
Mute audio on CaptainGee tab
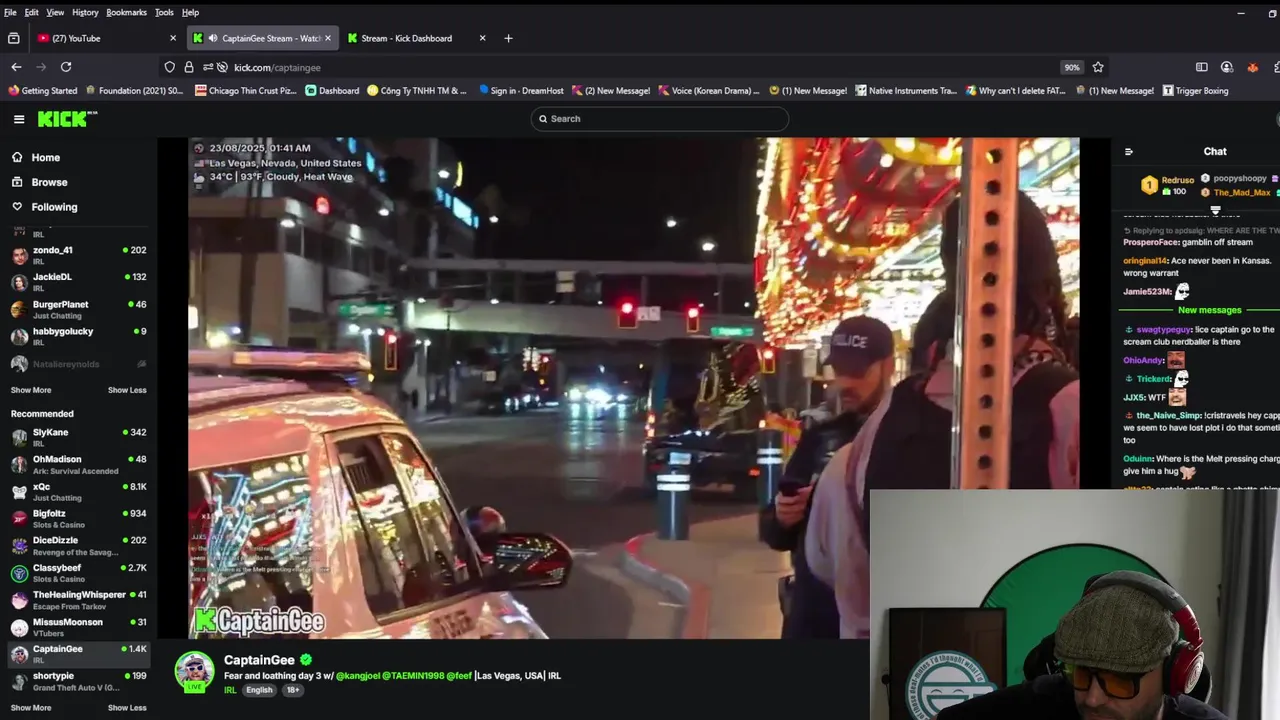(x=212, y=38)
